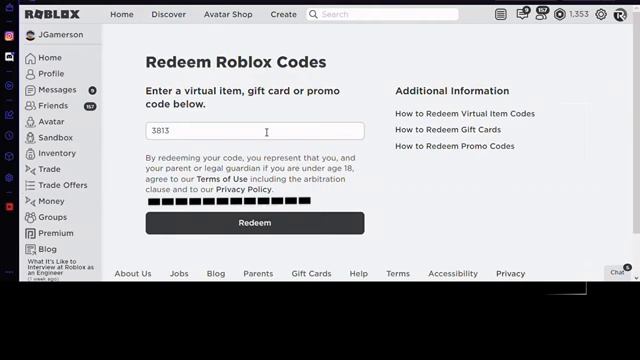Click the avatar icon at top right
Viewport: 640px width, 360px height.
[x=620, y=15]
